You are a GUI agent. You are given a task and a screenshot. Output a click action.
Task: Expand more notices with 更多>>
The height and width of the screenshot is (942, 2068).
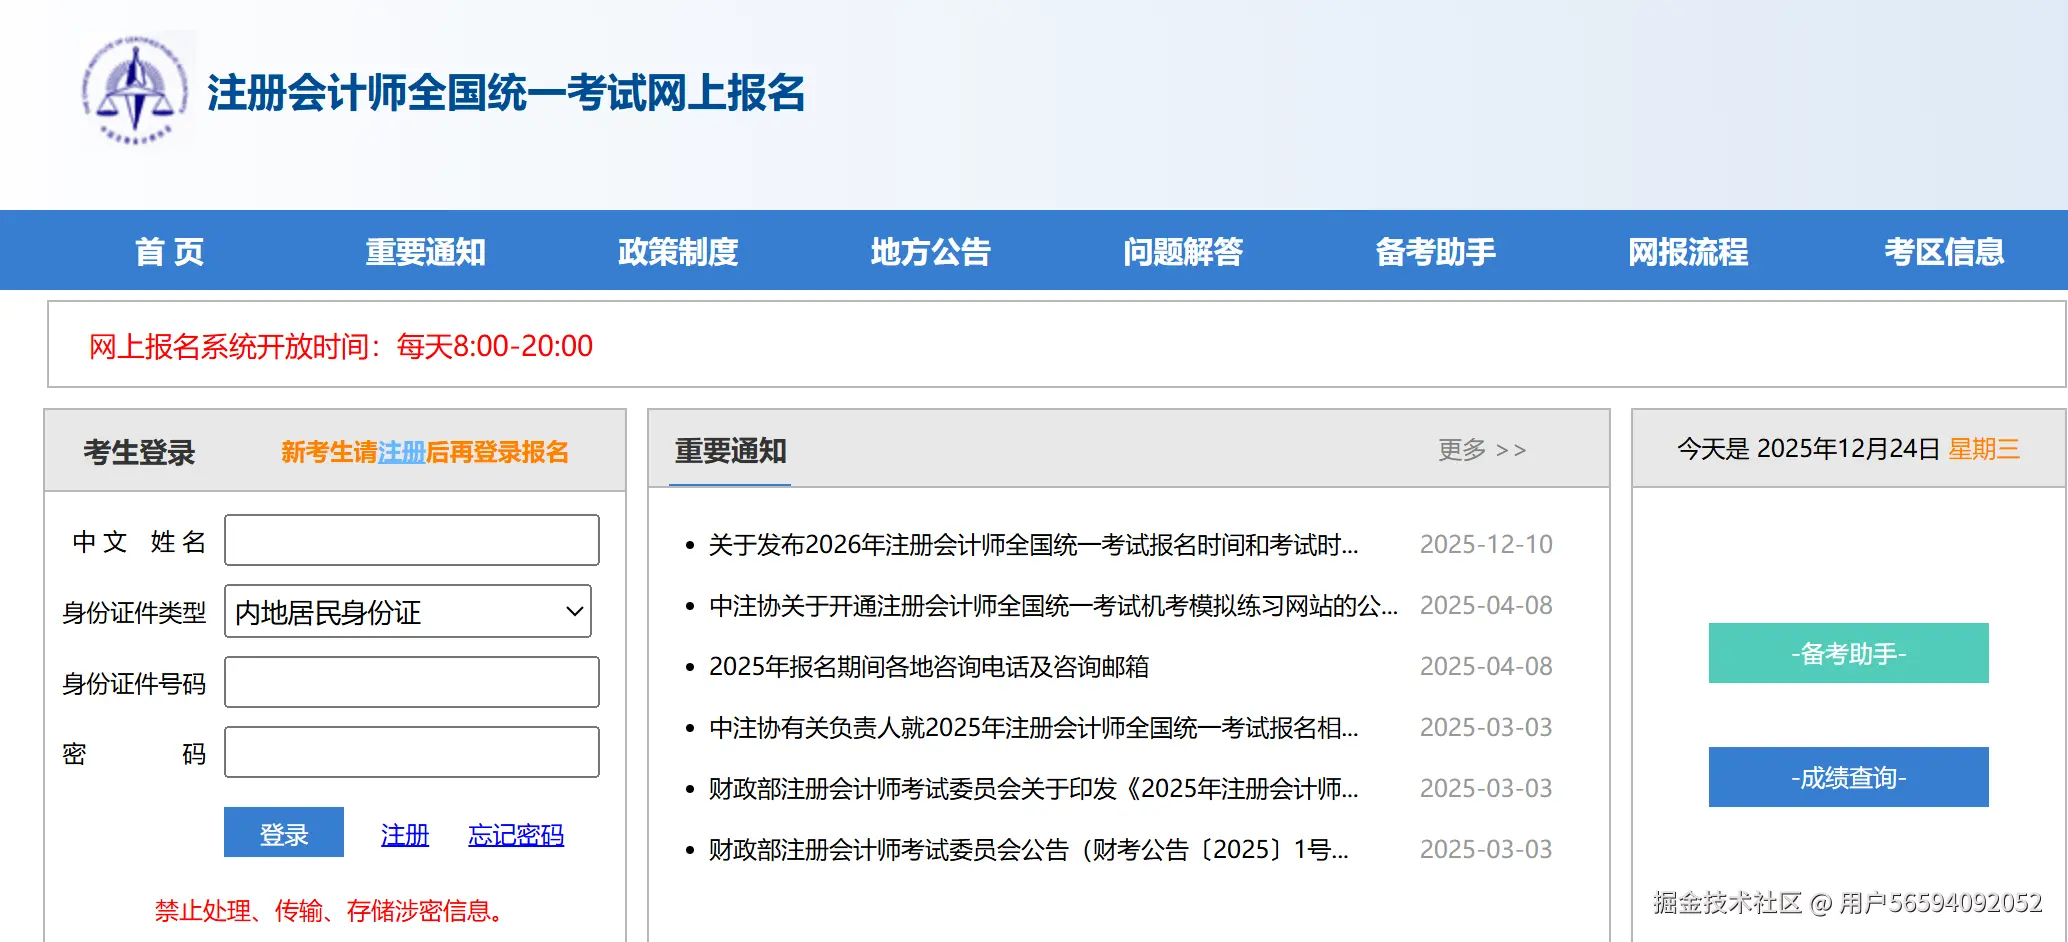point(1482,450)
